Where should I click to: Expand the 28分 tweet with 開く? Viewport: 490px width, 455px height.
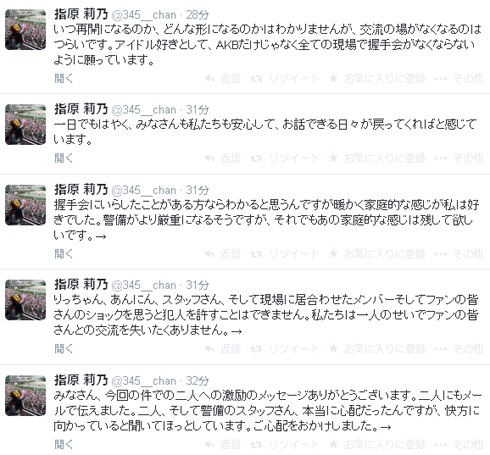tap(63, 79)
